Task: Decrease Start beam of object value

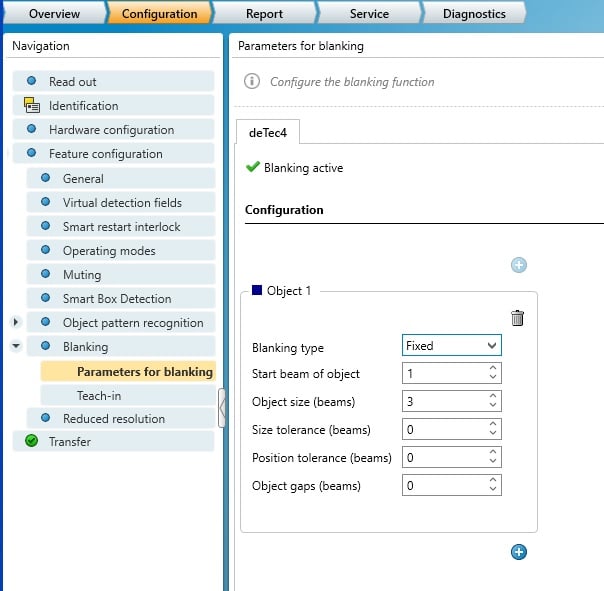Action: 493,377
